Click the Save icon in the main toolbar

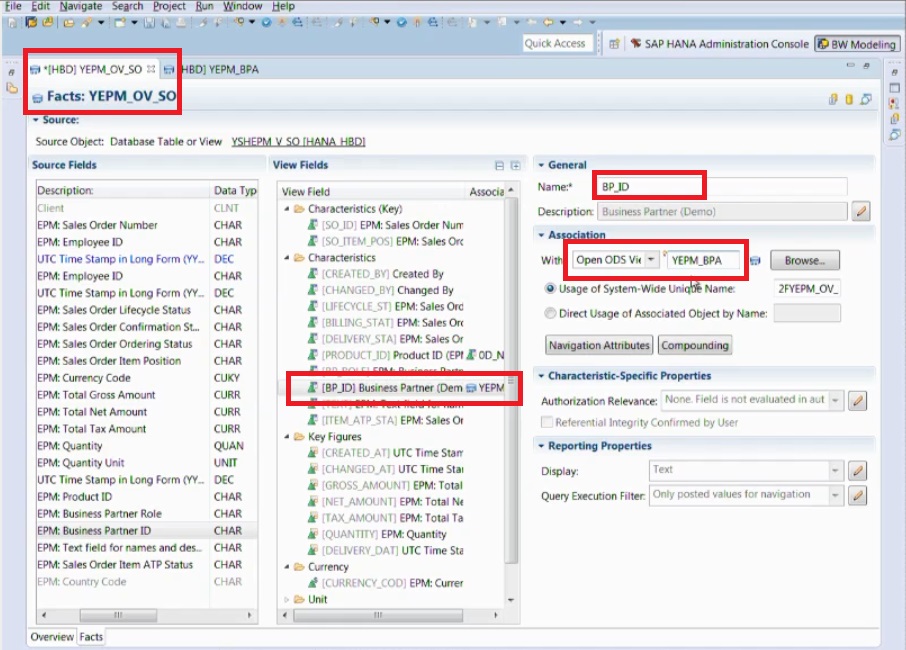[x=150, y=22]
